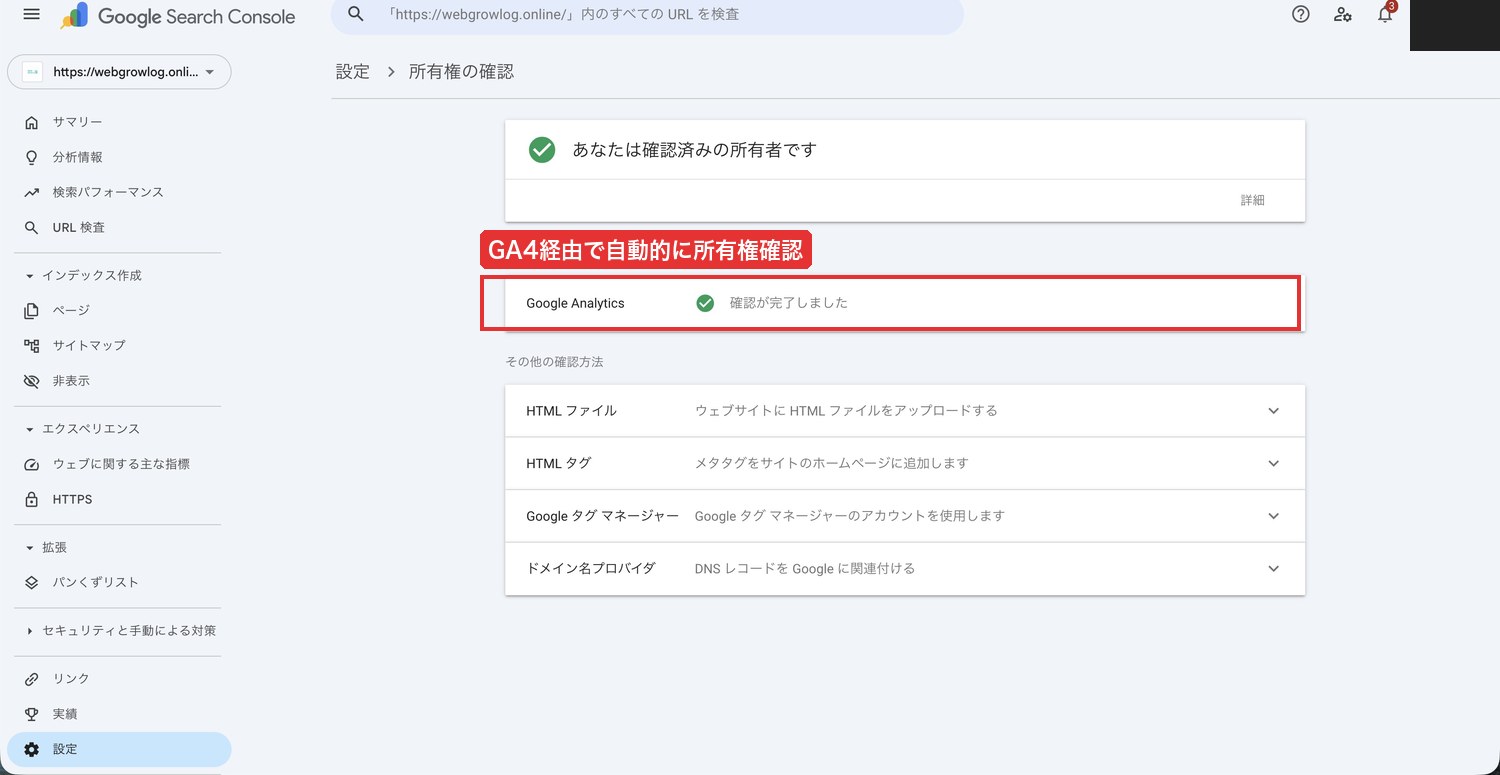The width and height of the screenshot is (1500, 775).
Task: Click the lightbulb icon beside 分析情報
Action: (x=32, y=157)
